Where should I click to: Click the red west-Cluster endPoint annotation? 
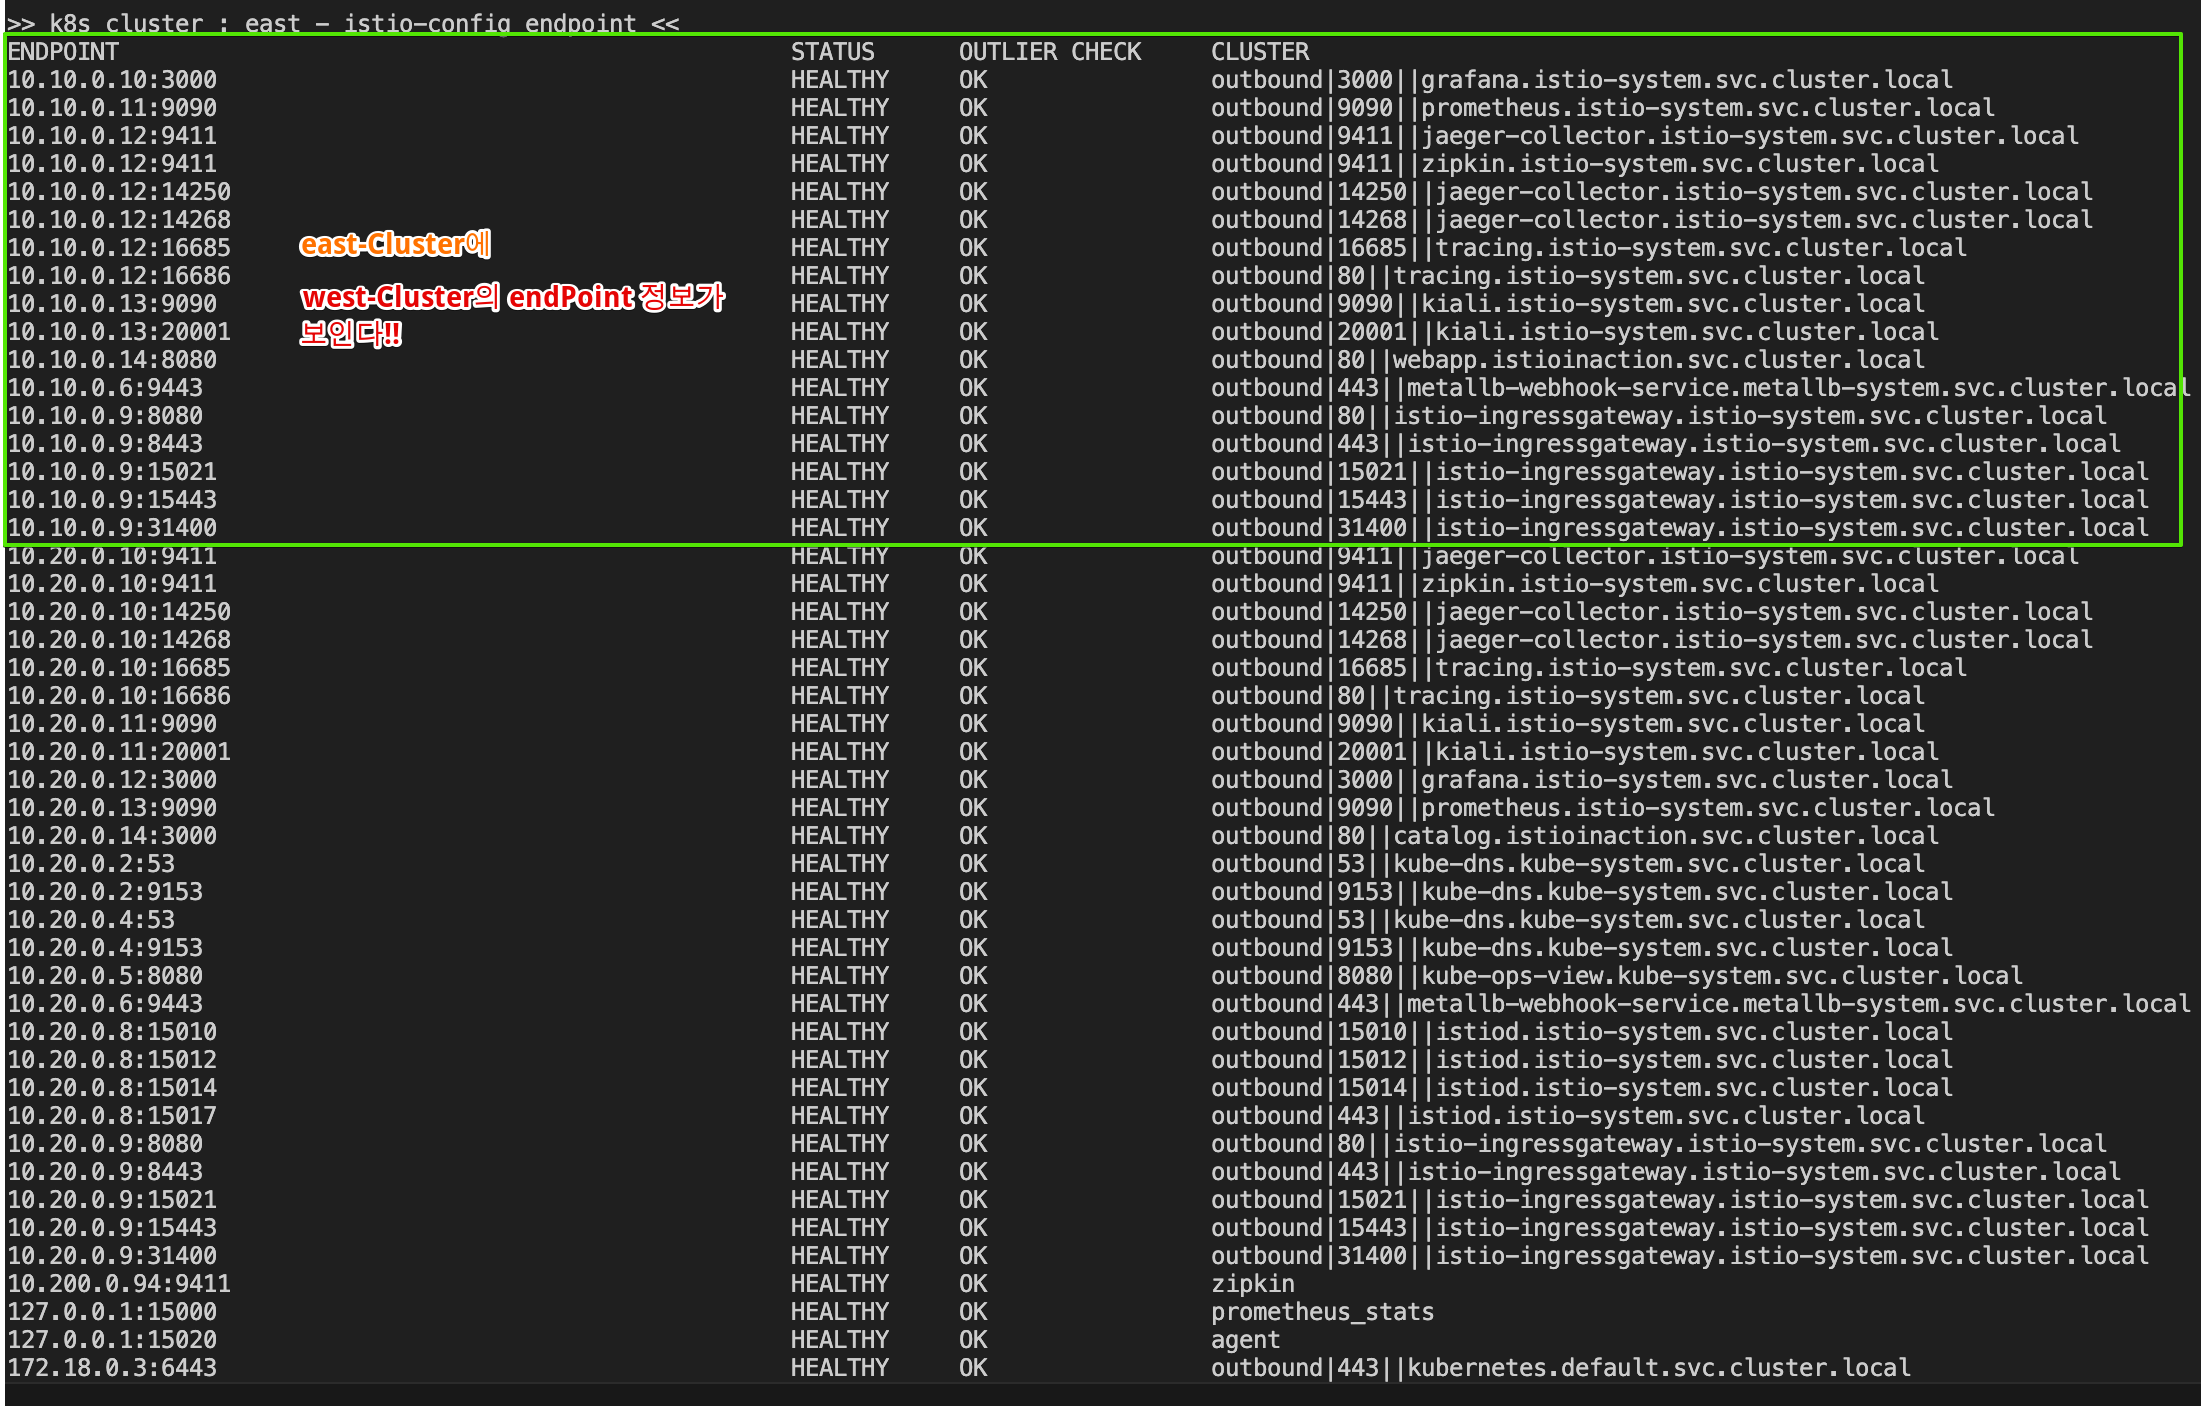click(512, 298)
